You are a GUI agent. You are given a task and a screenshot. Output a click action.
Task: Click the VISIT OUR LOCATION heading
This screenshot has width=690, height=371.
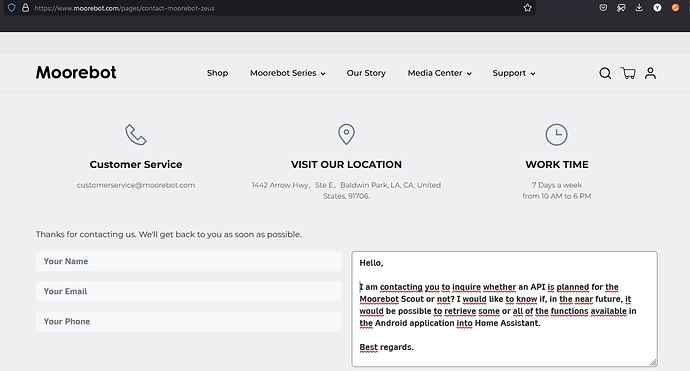click(346, 165)
